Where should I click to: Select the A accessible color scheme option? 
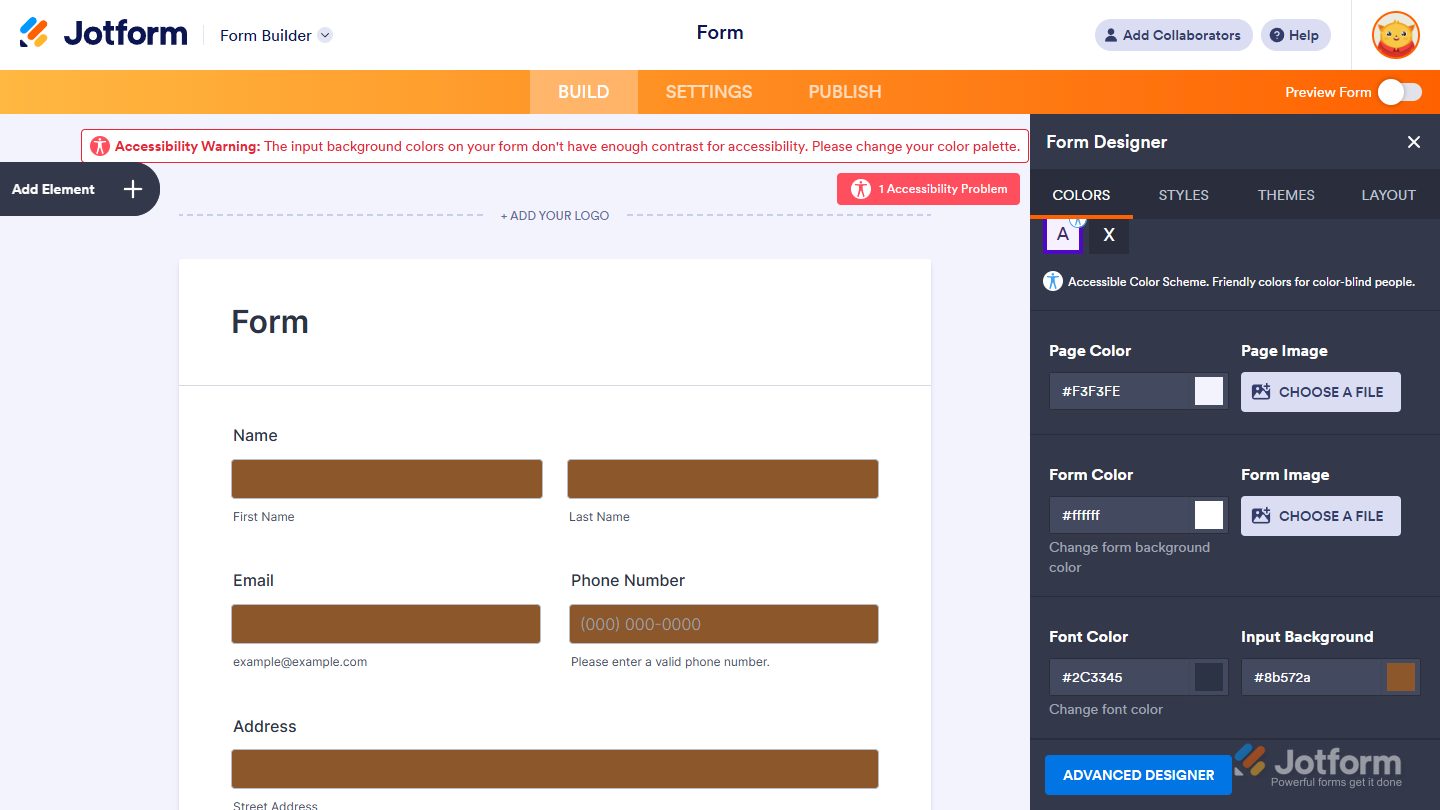point(1062,235)
